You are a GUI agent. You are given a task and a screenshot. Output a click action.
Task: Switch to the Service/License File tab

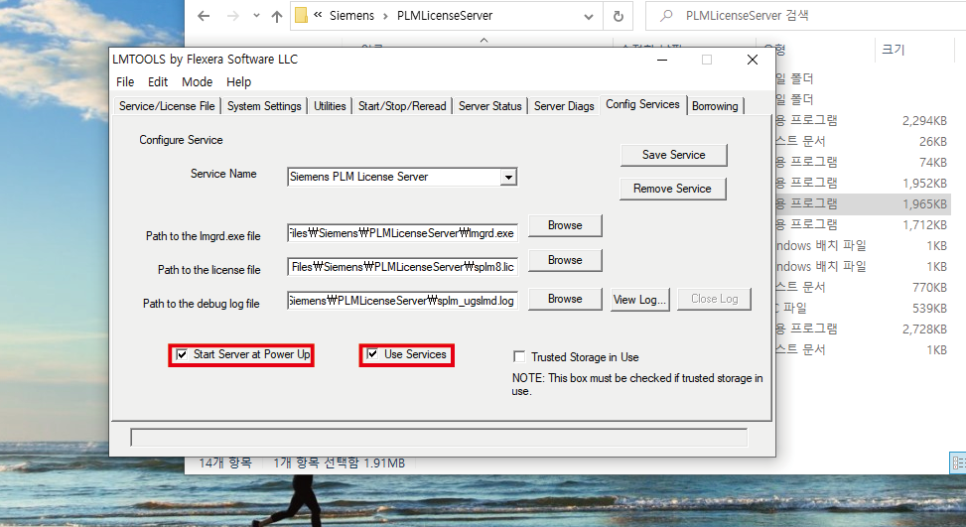(167, 106)
